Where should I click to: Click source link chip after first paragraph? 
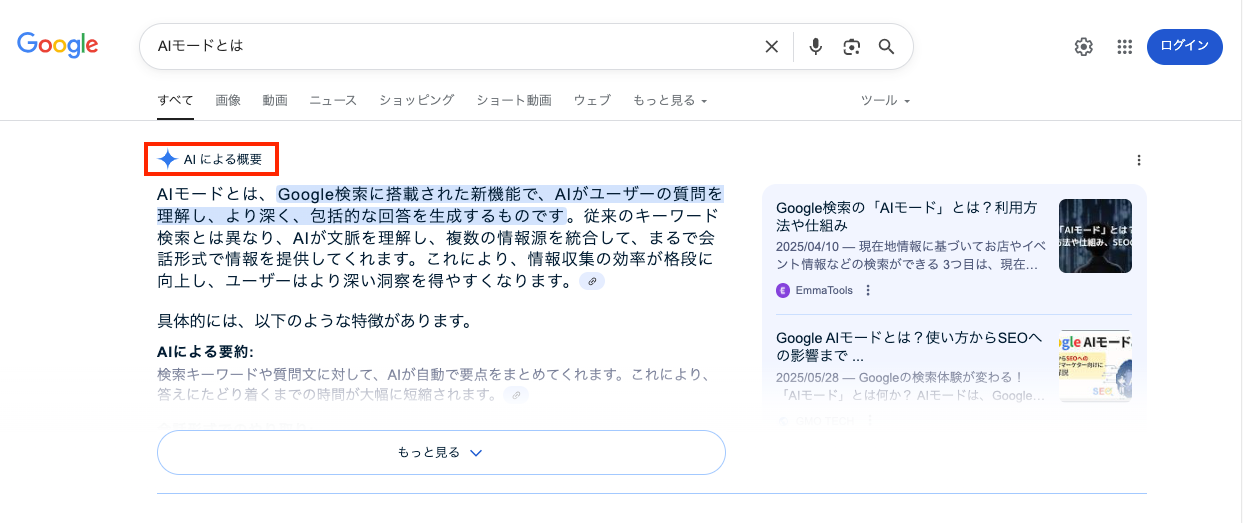(592, 282)
